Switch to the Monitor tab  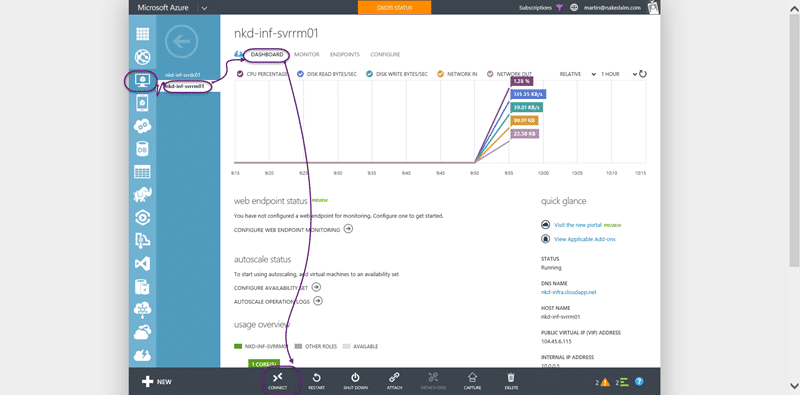click(x=307, y=55)
